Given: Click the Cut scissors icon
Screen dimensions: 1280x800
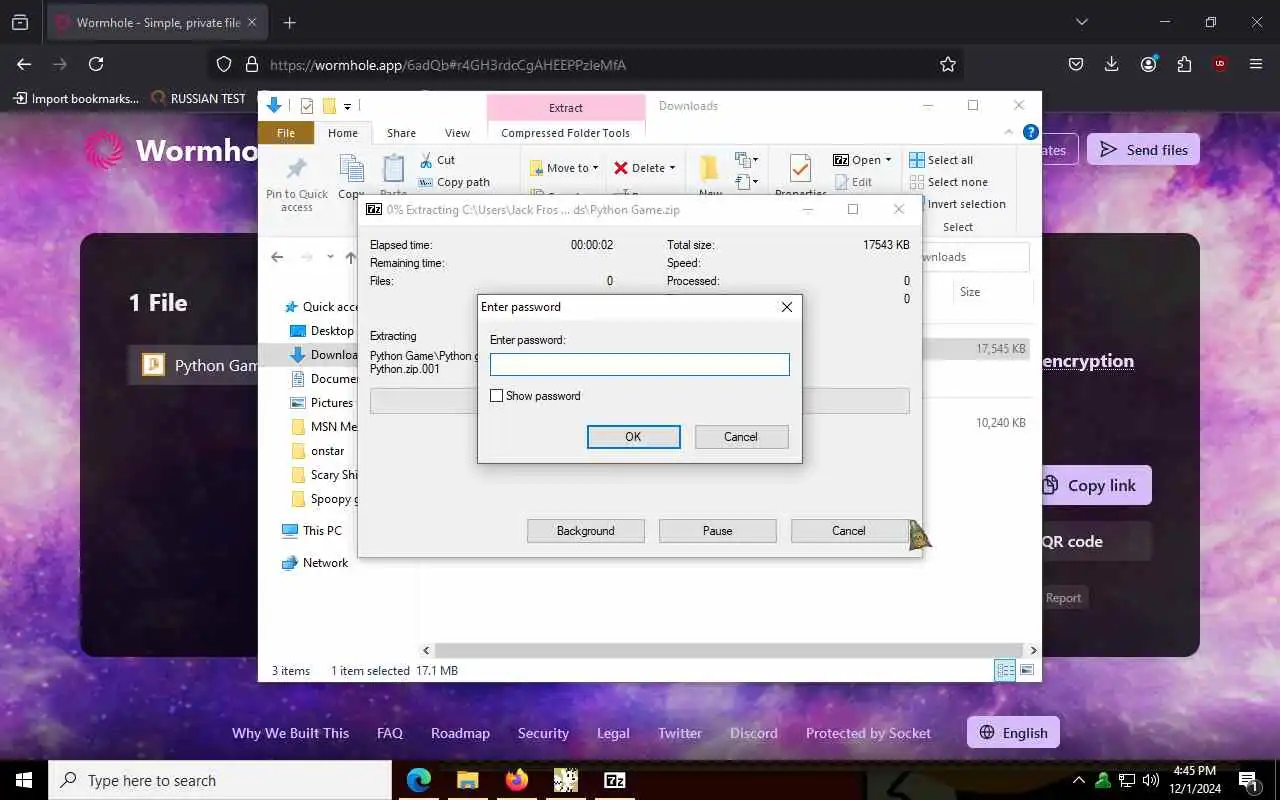Looking at the screenshot, I should [x=425, y=160].
